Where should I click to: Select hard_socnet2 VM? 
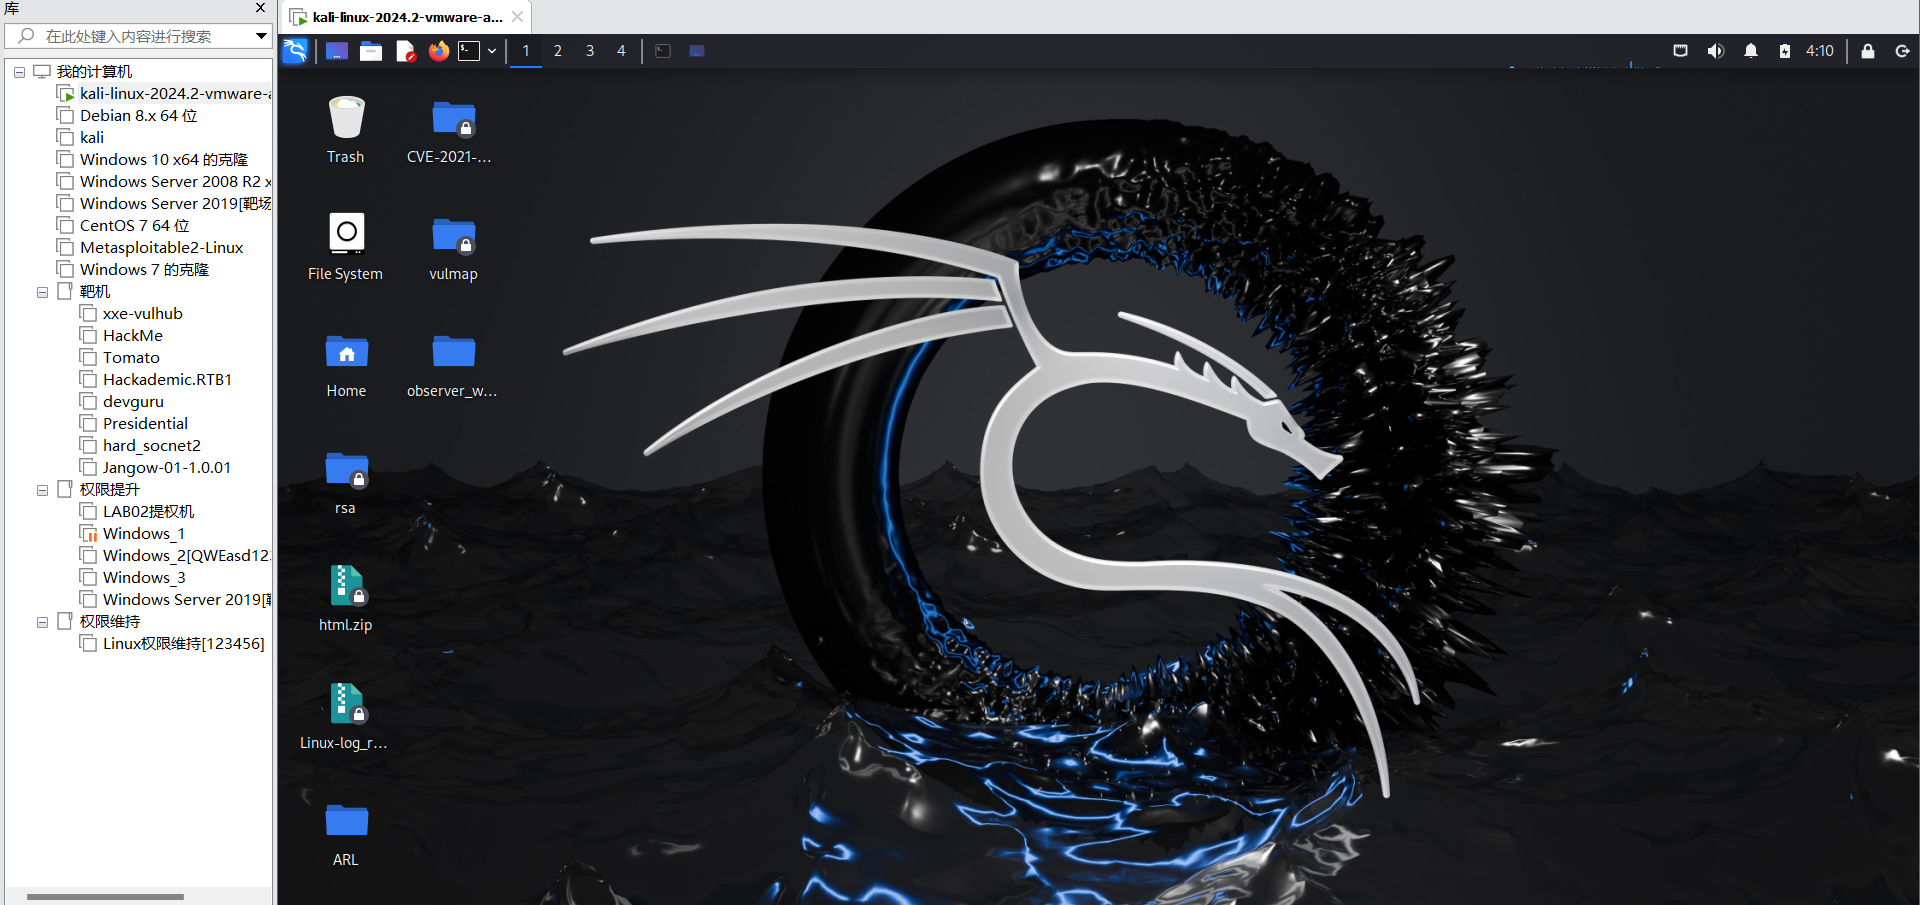pos(151,445)
